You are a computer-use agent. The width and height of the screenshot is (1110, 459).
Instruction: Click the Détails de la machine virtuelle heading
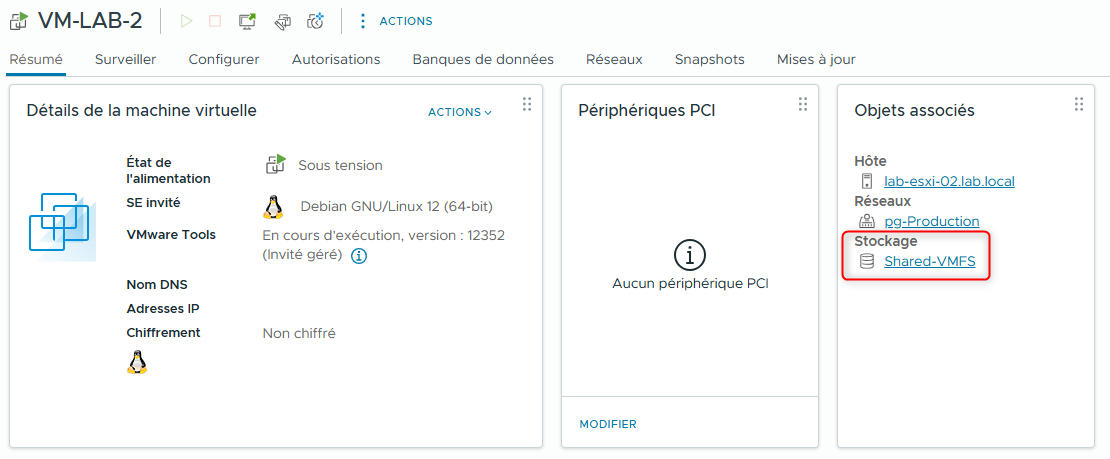click(142, 110)
